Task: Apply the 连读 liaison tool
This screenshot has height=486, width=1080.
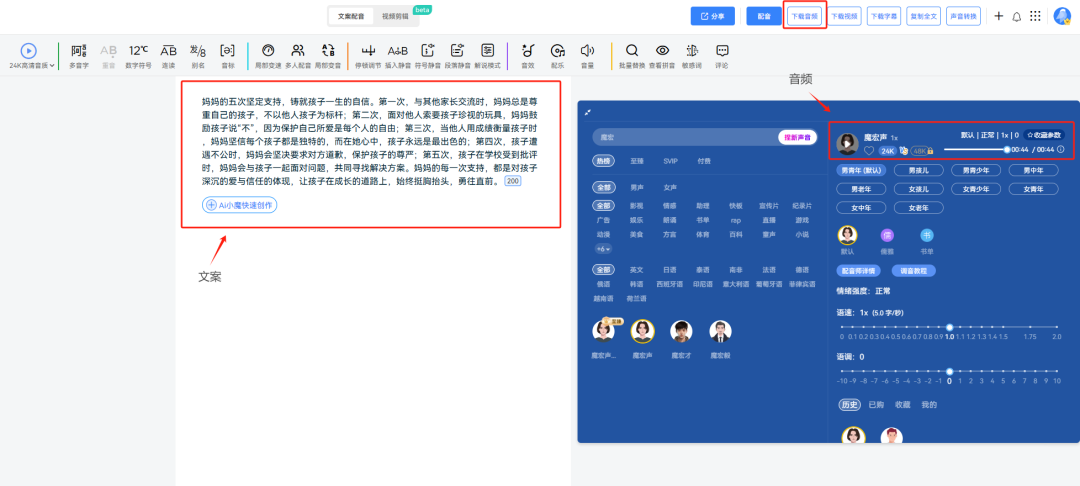Action: coord(169,56)
